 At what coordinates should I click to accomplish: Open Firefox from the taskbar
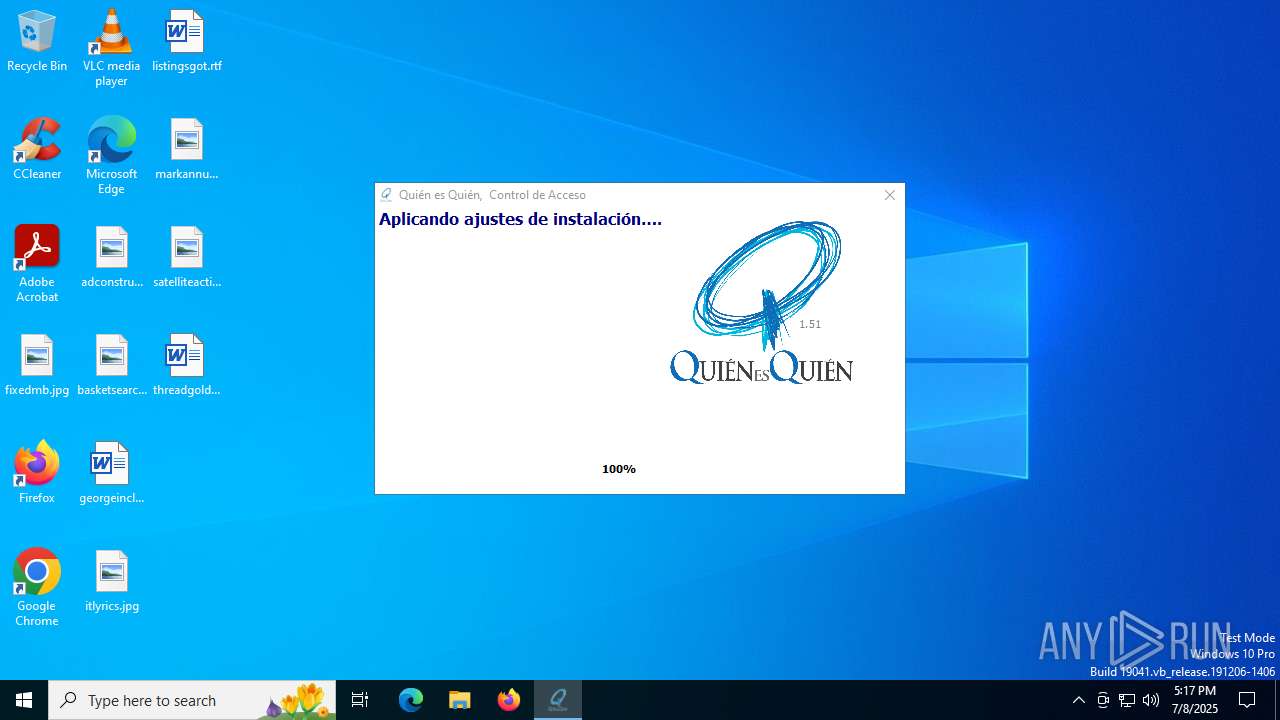(509, 700)
